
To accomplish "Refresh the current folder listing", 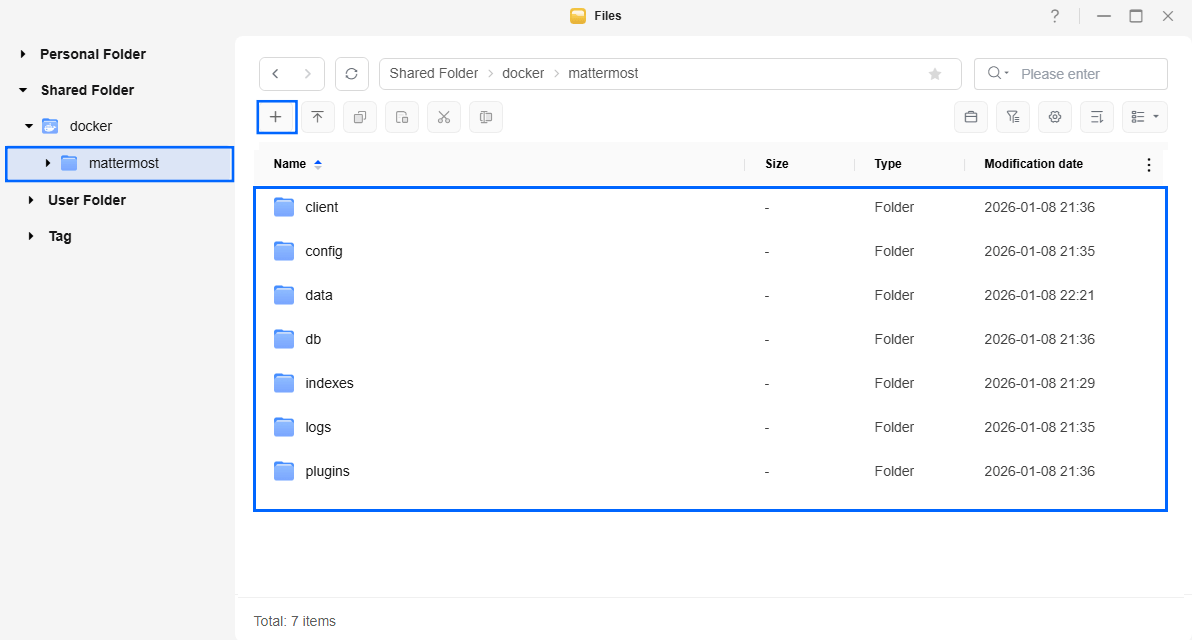I will point(351,74).
